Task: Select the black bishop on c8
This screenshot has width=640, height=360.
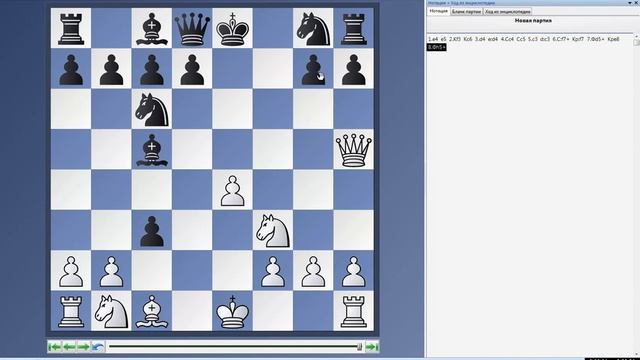Action: (x=152, y=29)
